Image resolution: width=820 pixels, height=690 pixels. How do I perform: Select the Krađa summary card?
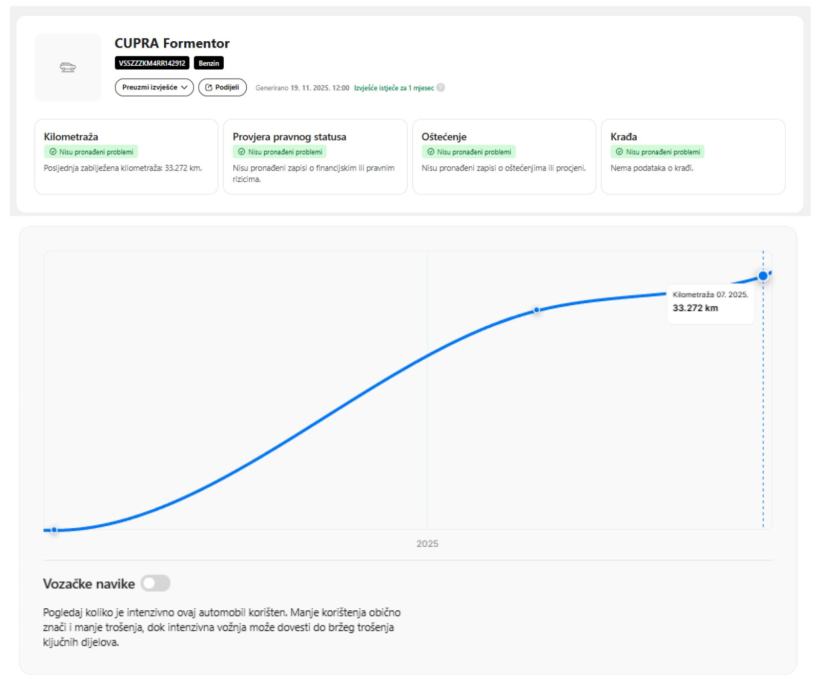(692, 156)
